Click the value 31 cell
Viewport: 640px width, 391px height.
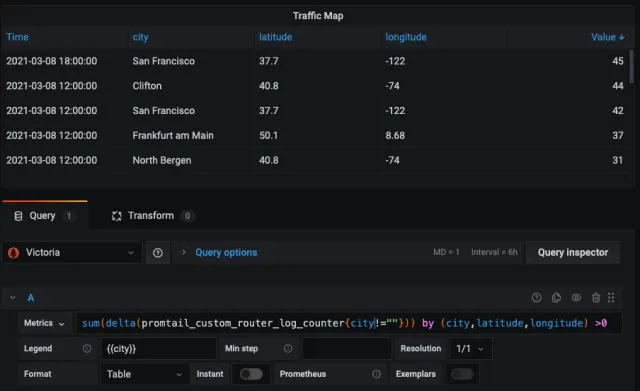pyautogui.click(x=618, y=160)
